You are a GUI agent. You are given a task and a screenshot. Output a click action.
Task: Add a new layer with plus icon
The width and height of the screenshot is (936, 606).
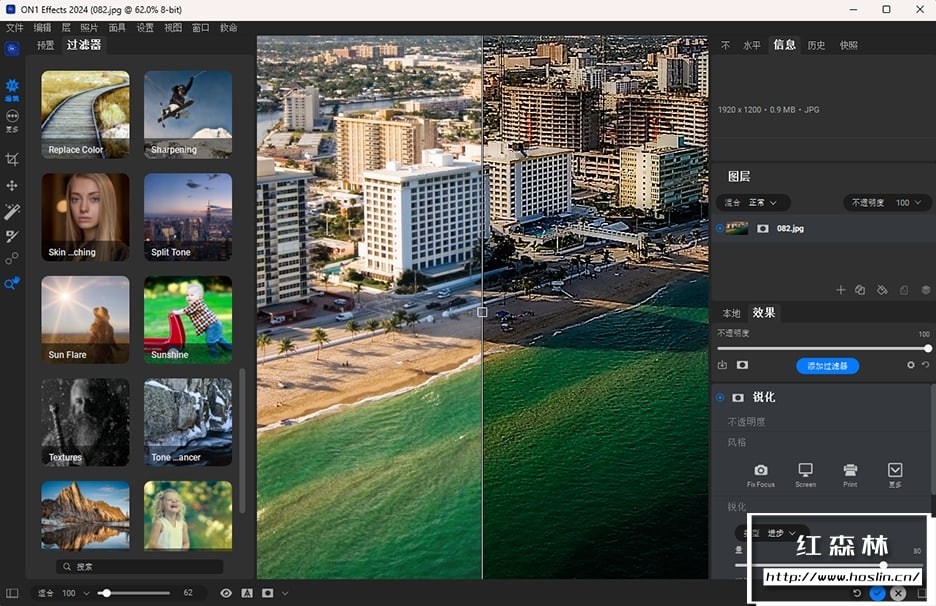(x=840, y=290)
